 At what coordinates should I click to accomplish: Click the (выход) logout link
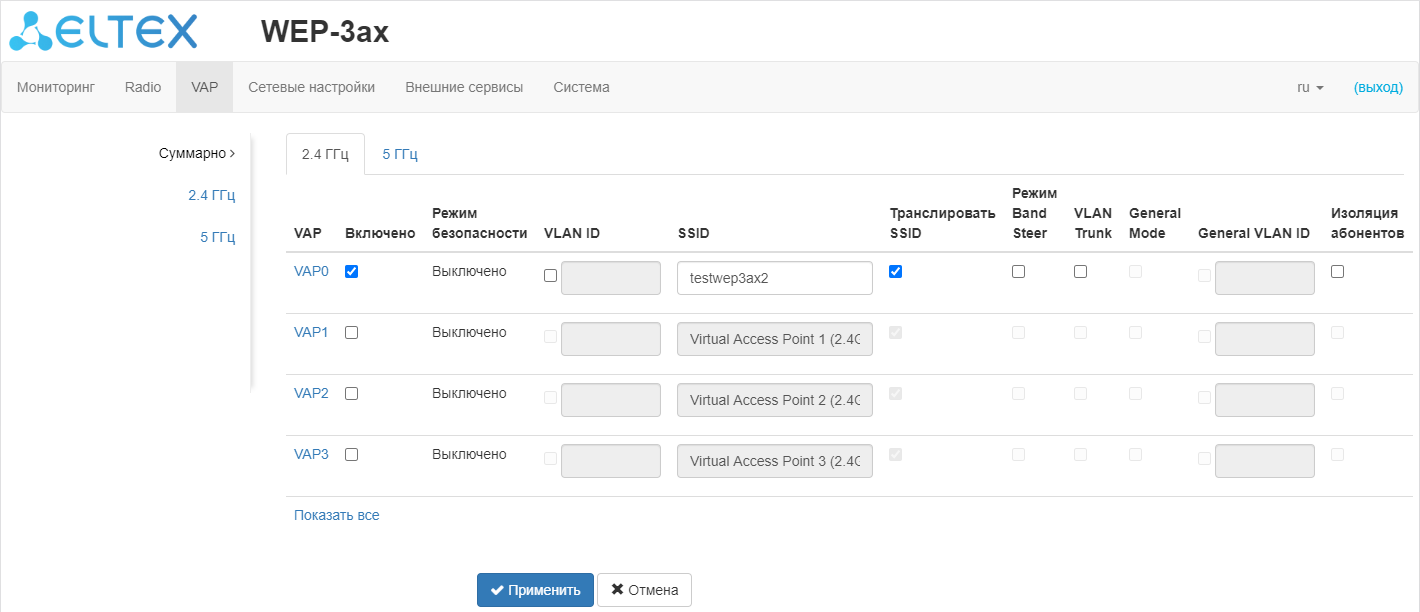coord(1378,88)
